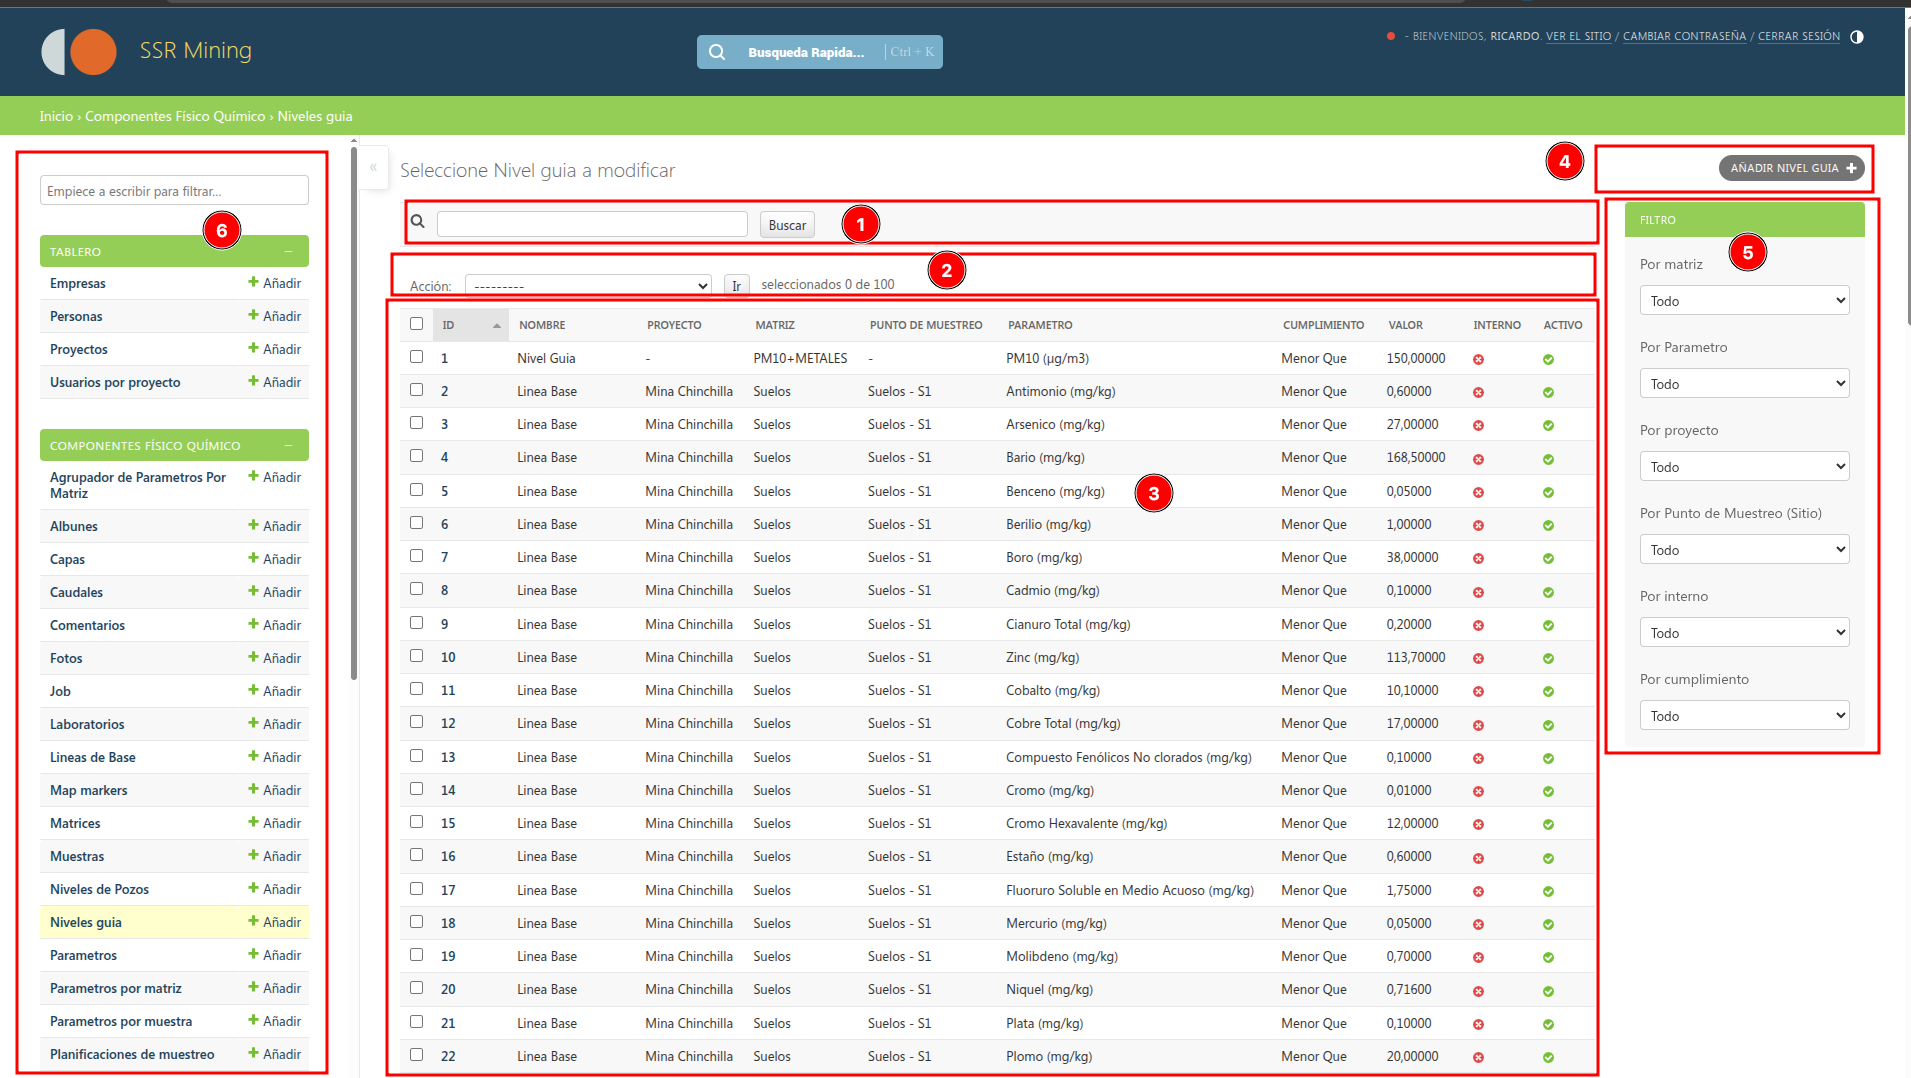
Task: Click the dark mode toggle icon top right
Action: click(x=1858, y=36)
